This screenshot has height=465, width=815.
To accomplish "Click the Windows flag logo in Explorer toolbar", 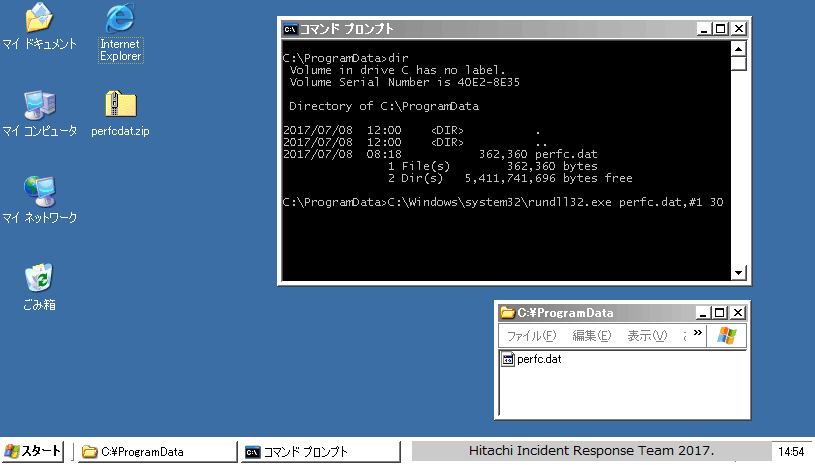I will tap(727, 335).
